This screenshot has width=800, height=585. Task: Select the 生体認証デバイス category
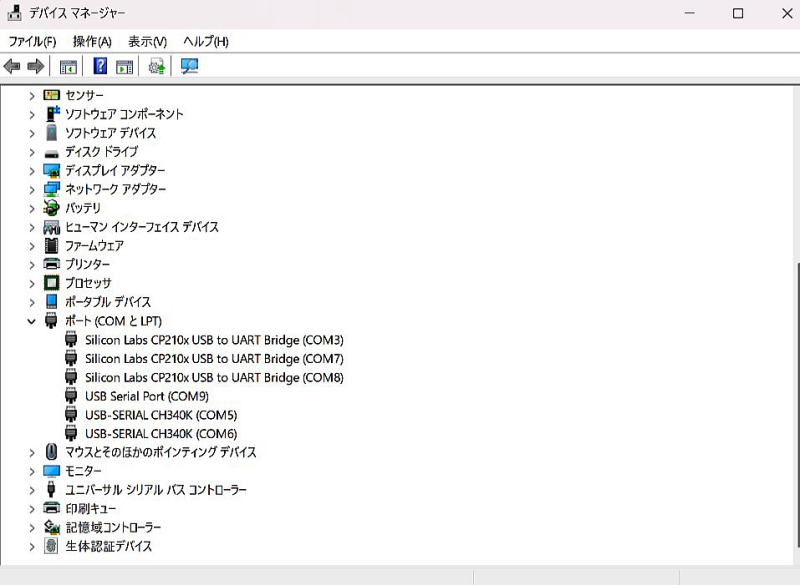[x=108, y=546]
